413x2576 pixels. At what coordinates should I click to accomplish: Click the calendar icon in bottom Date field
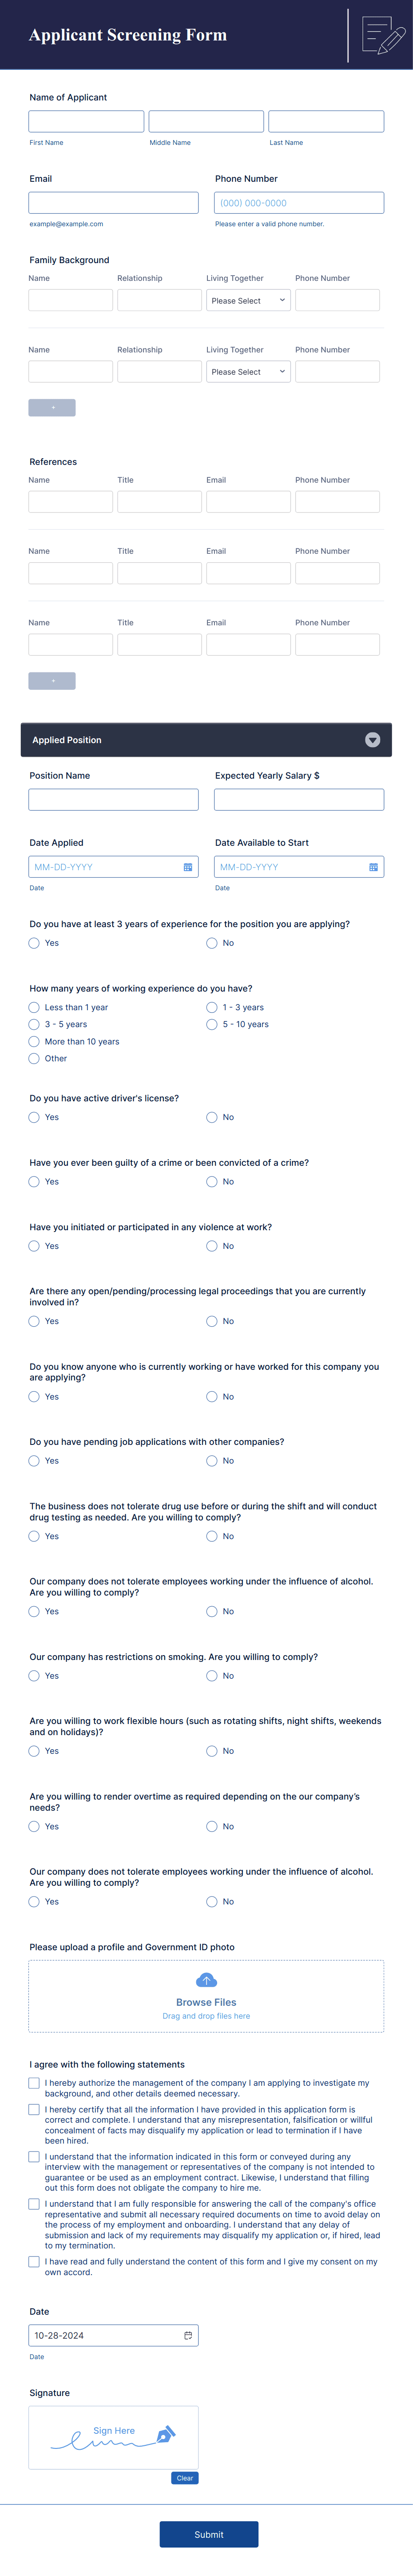click(x=188, y=2335)
